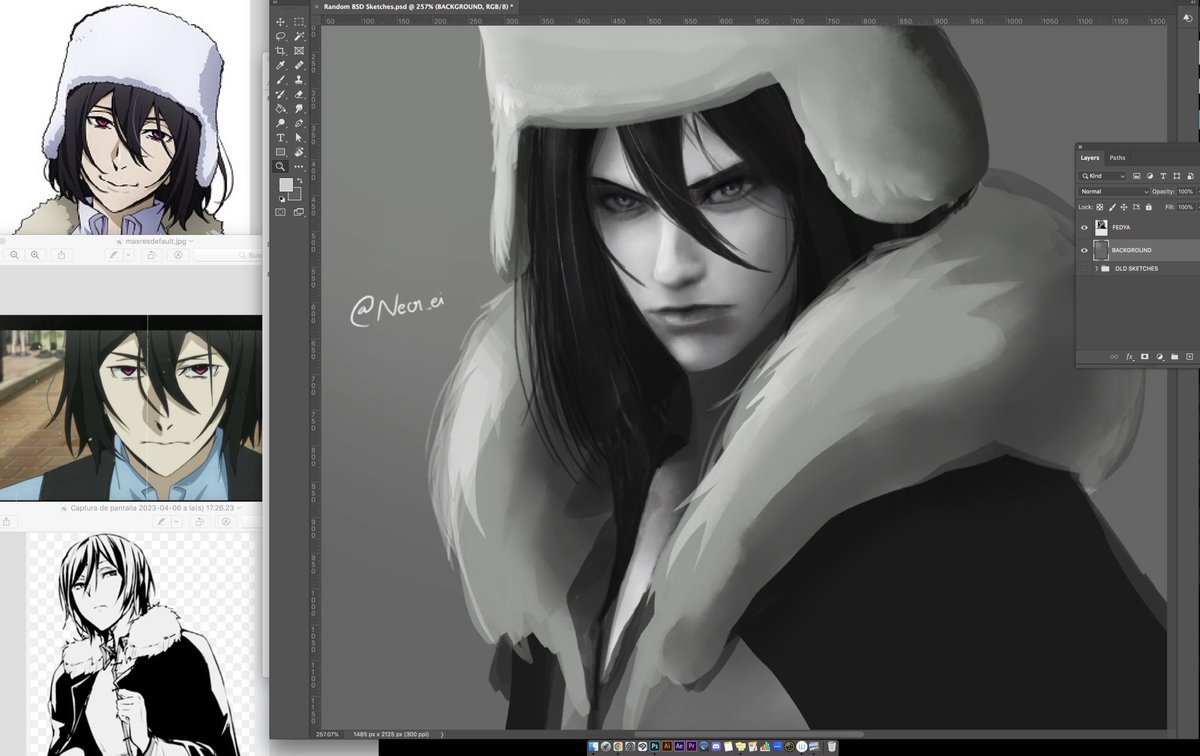Open the extra tools ellipsis menu
Viewport: 1200px width, 756px height.
pos(299,167)
